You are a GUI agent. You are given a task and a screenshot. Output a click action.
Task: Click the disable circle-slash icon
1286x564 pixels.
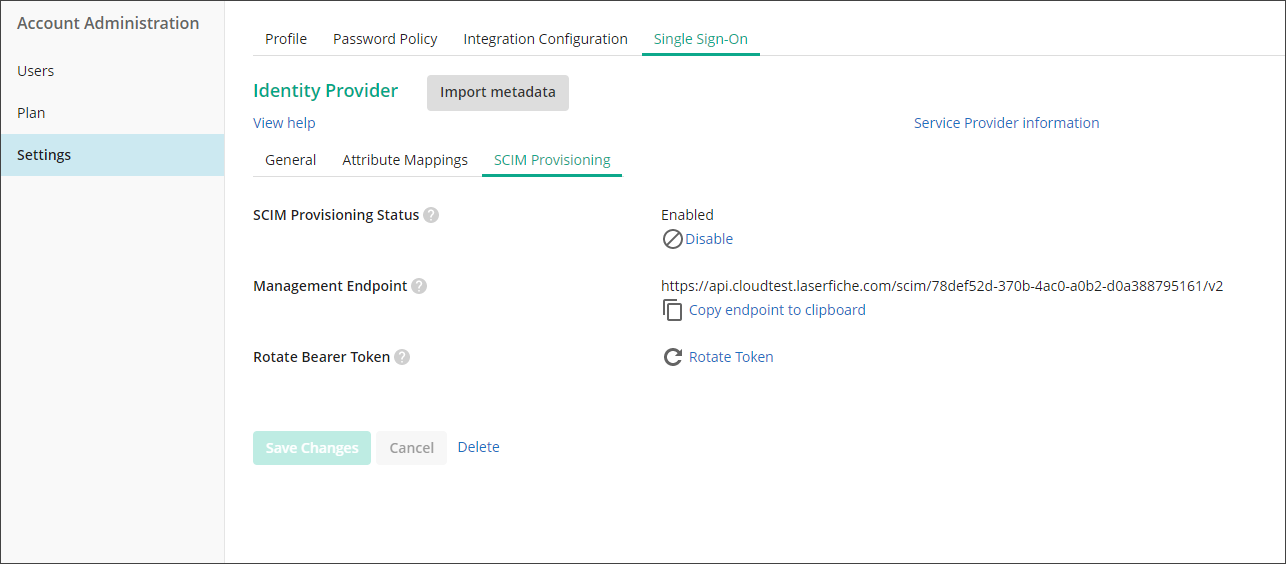[673, 239]
